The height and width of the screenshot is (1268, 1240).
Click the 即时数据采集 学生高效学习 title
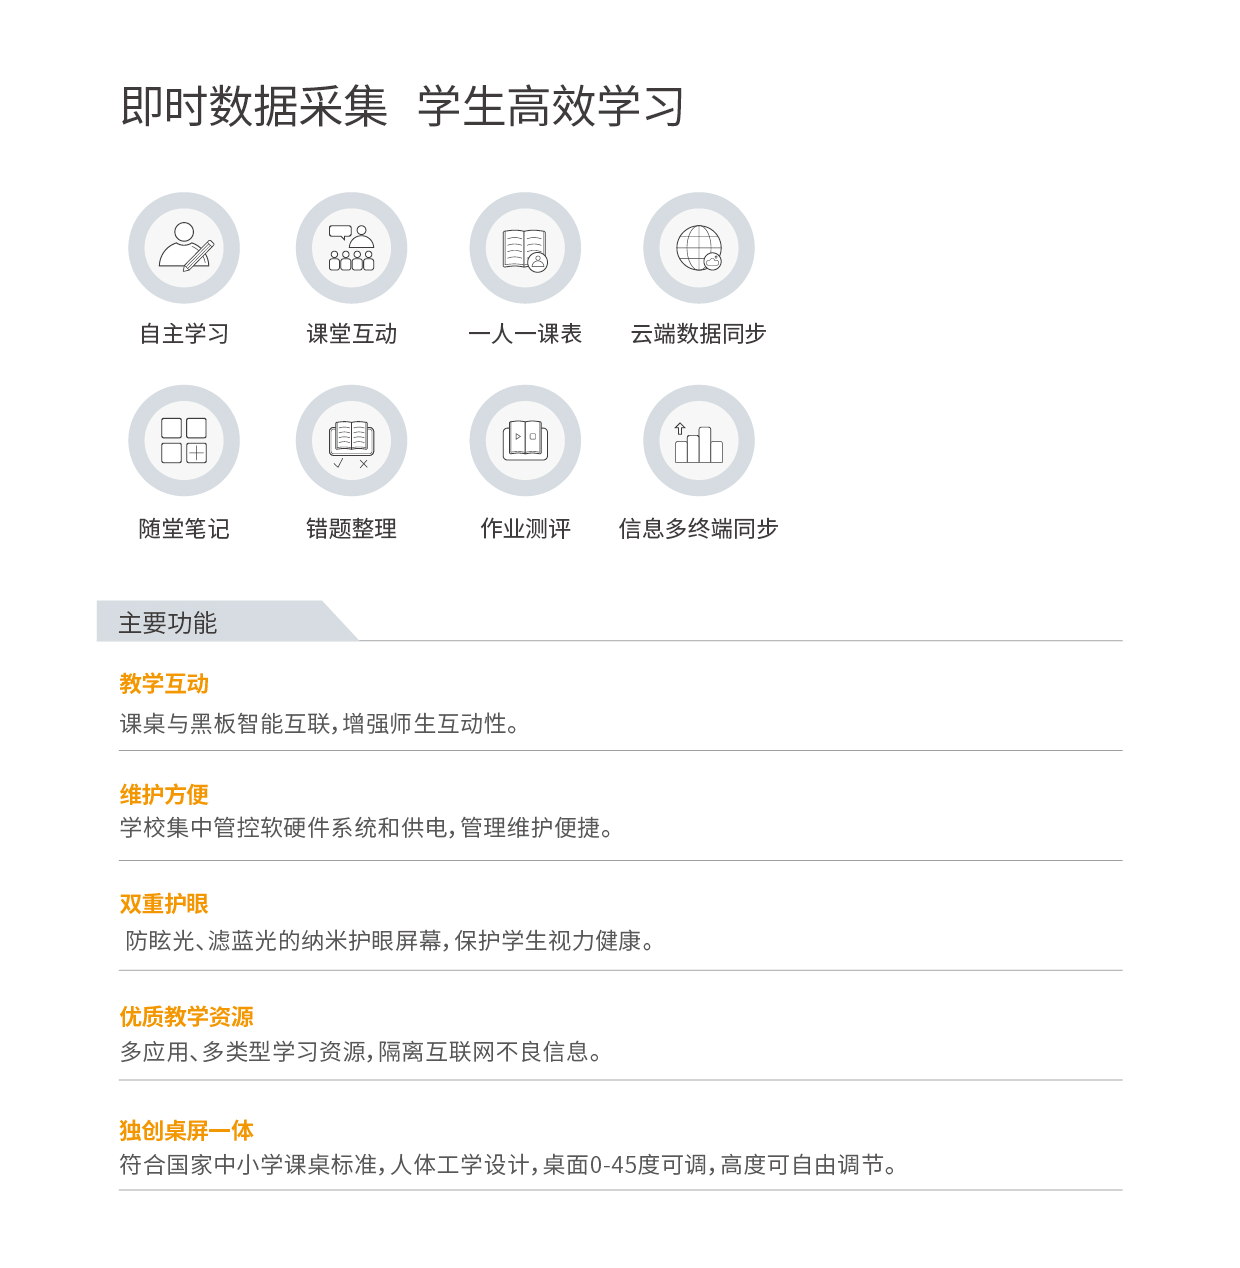(x=402, y=106)
